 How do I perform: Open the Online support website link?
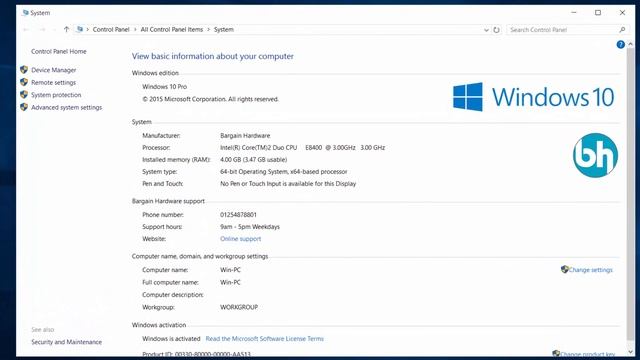tap(240, 239)
